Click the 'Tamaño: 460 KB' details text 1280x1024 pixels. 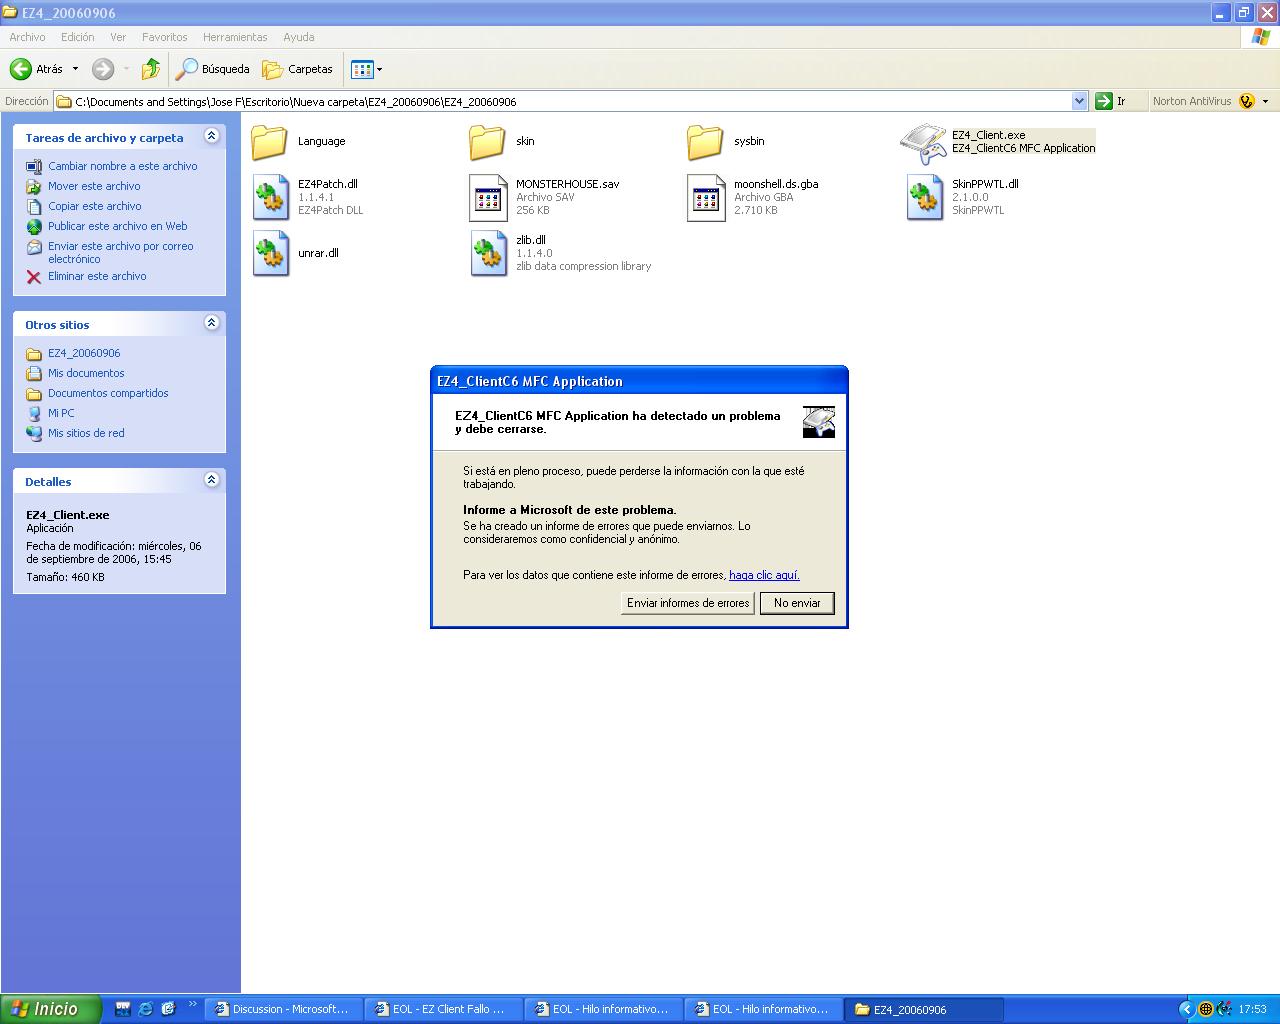65,577
